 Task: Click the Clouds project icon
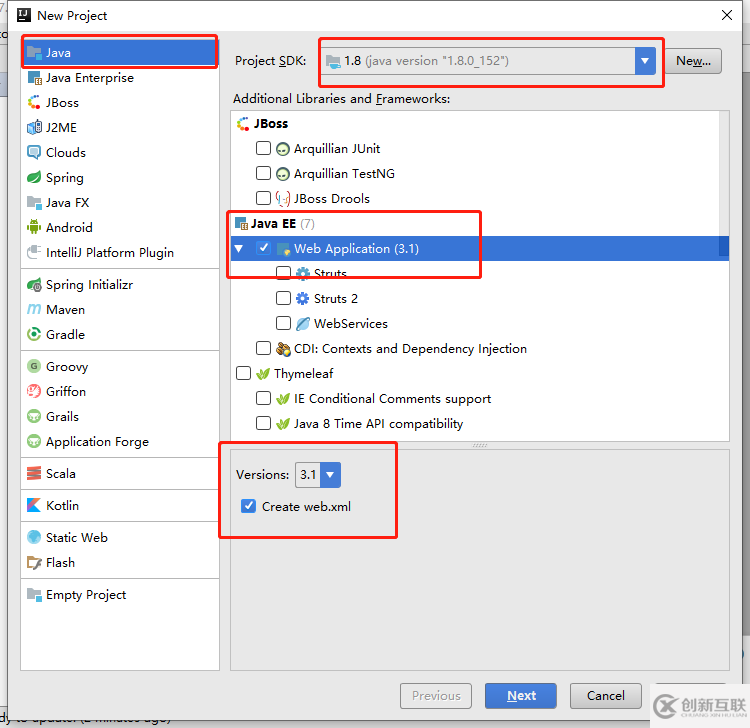pyautogui.click(x=34, y=152)
